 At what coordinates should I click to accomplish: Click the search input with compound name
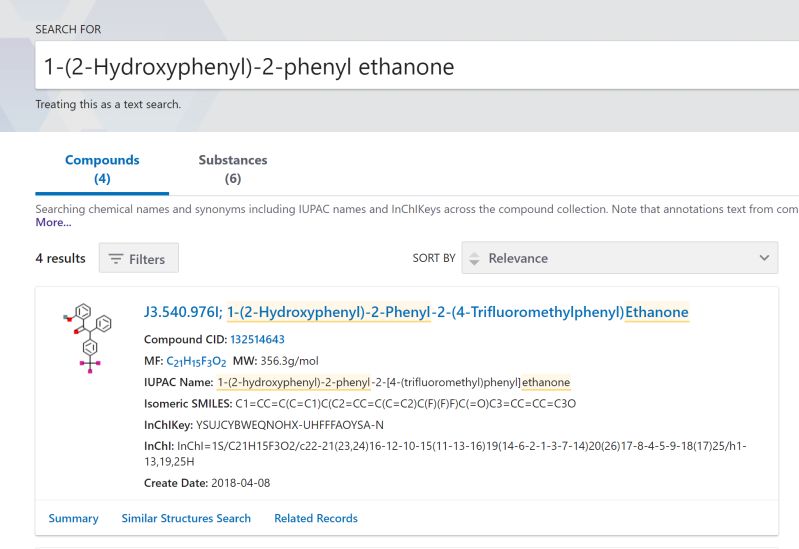pyautogui.click(x=417, y=66)
